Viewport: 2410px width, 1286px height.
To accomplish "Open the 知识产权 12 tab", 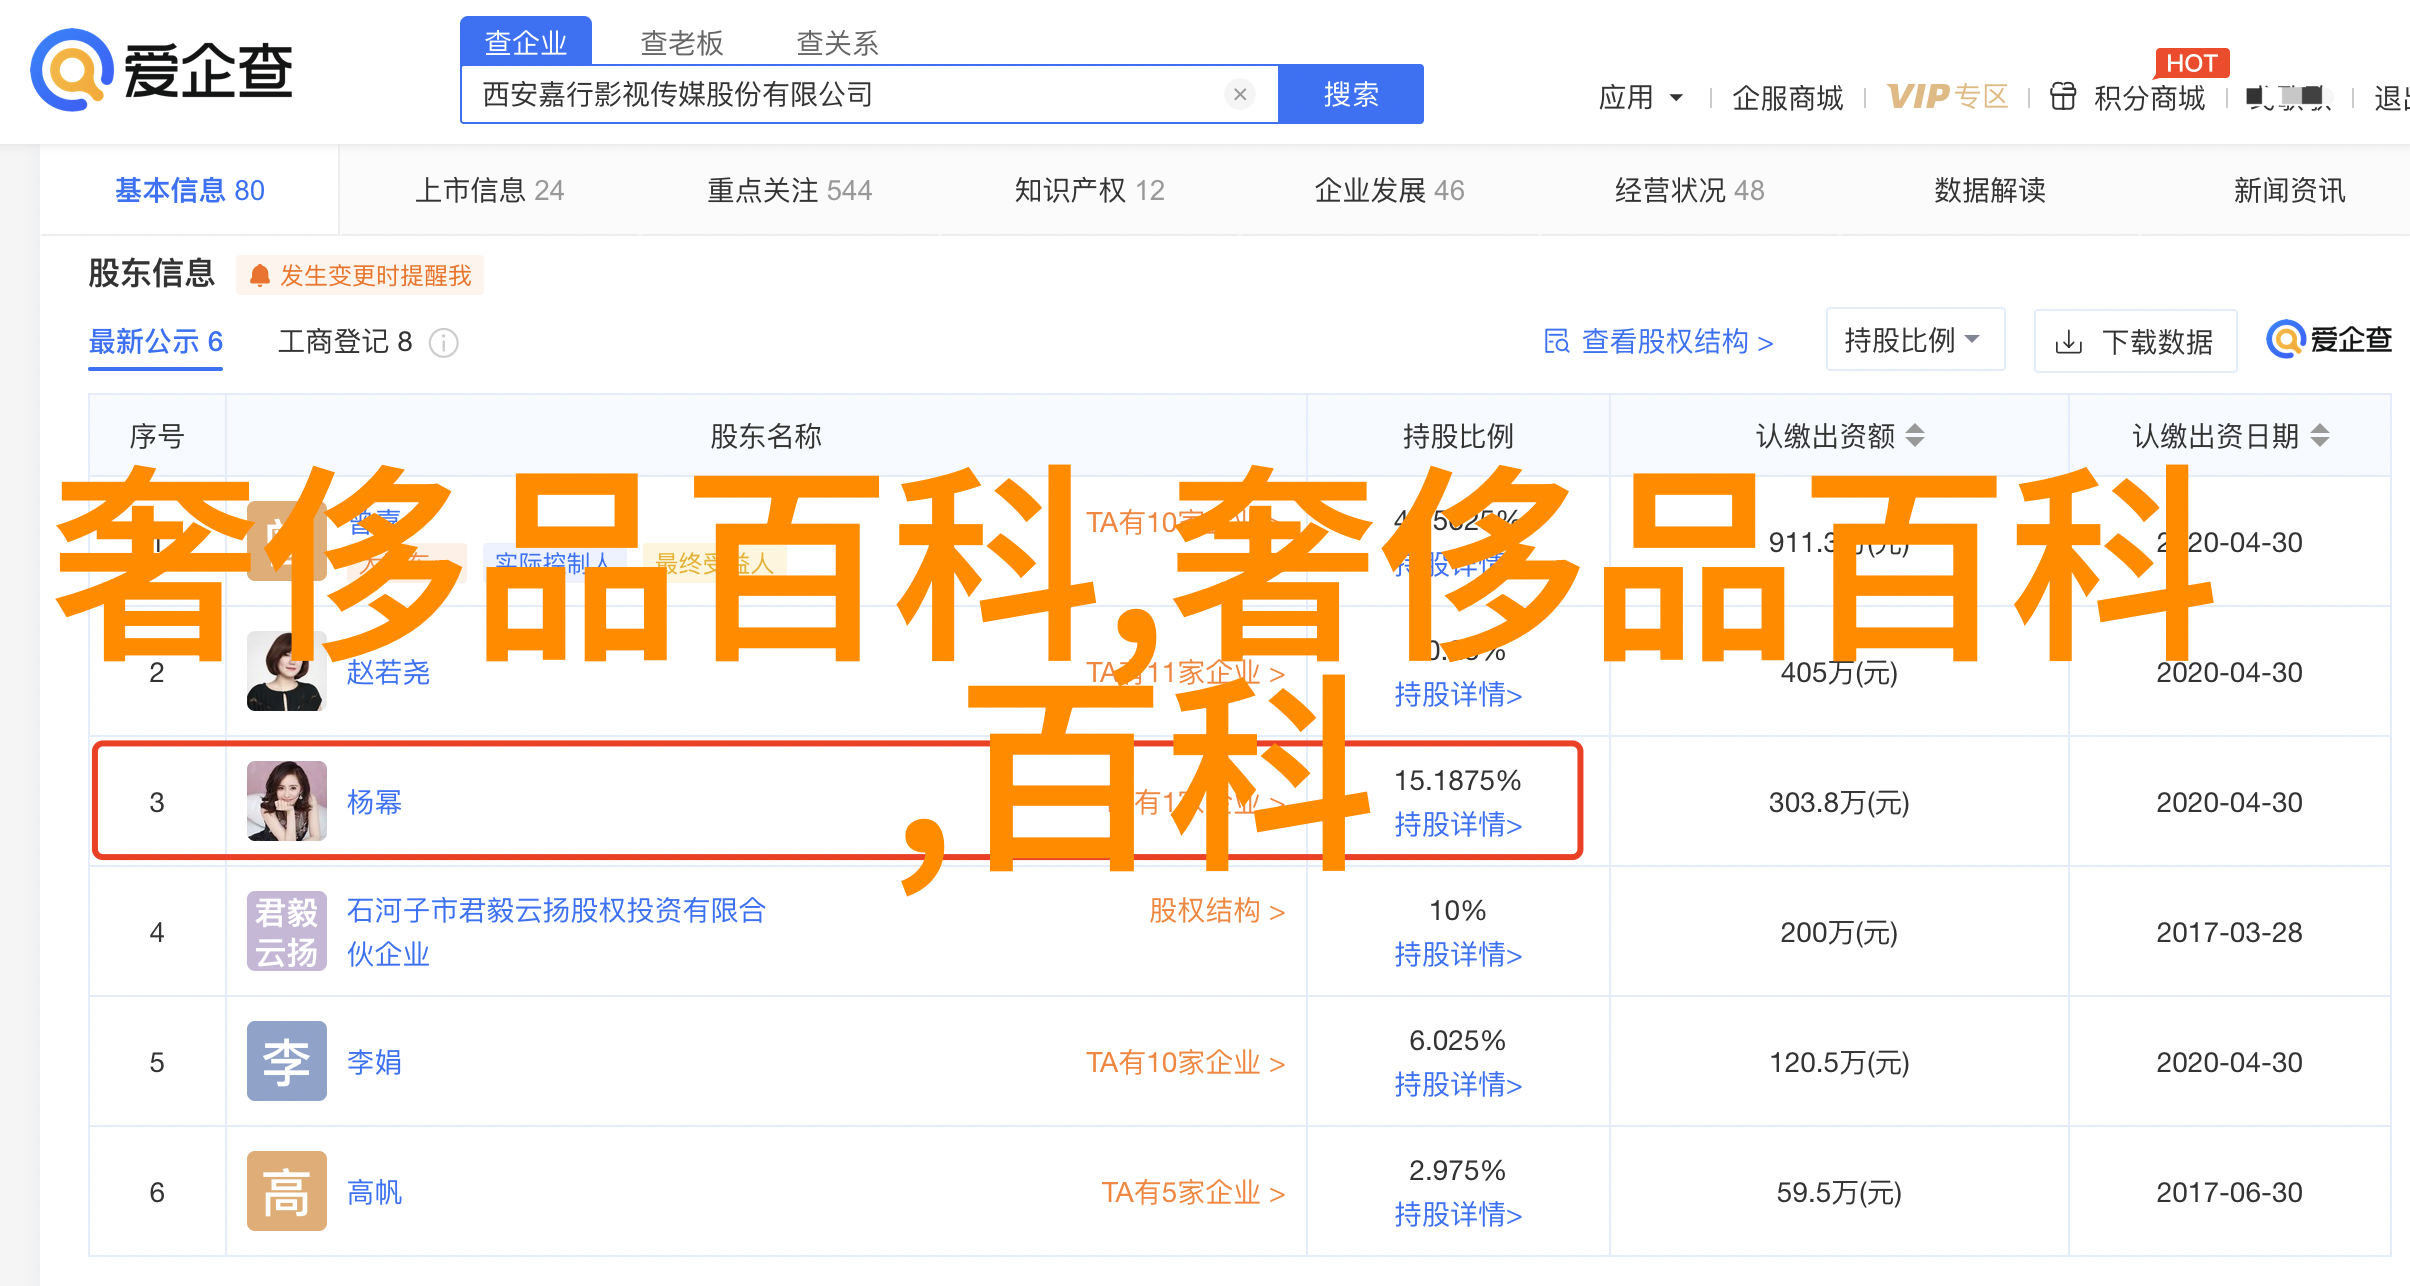I will 1090,190.
